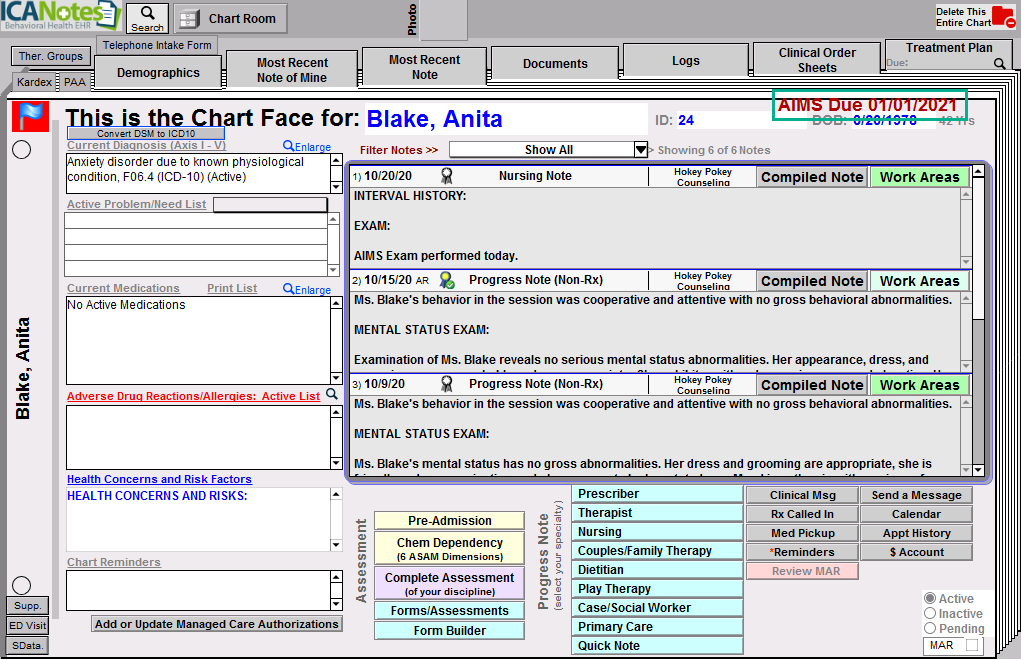This screenshot has height=660, width=1021.
Task: Click the Delete This Entire Chart folder icon
Action: click(x=1002, y=17)
